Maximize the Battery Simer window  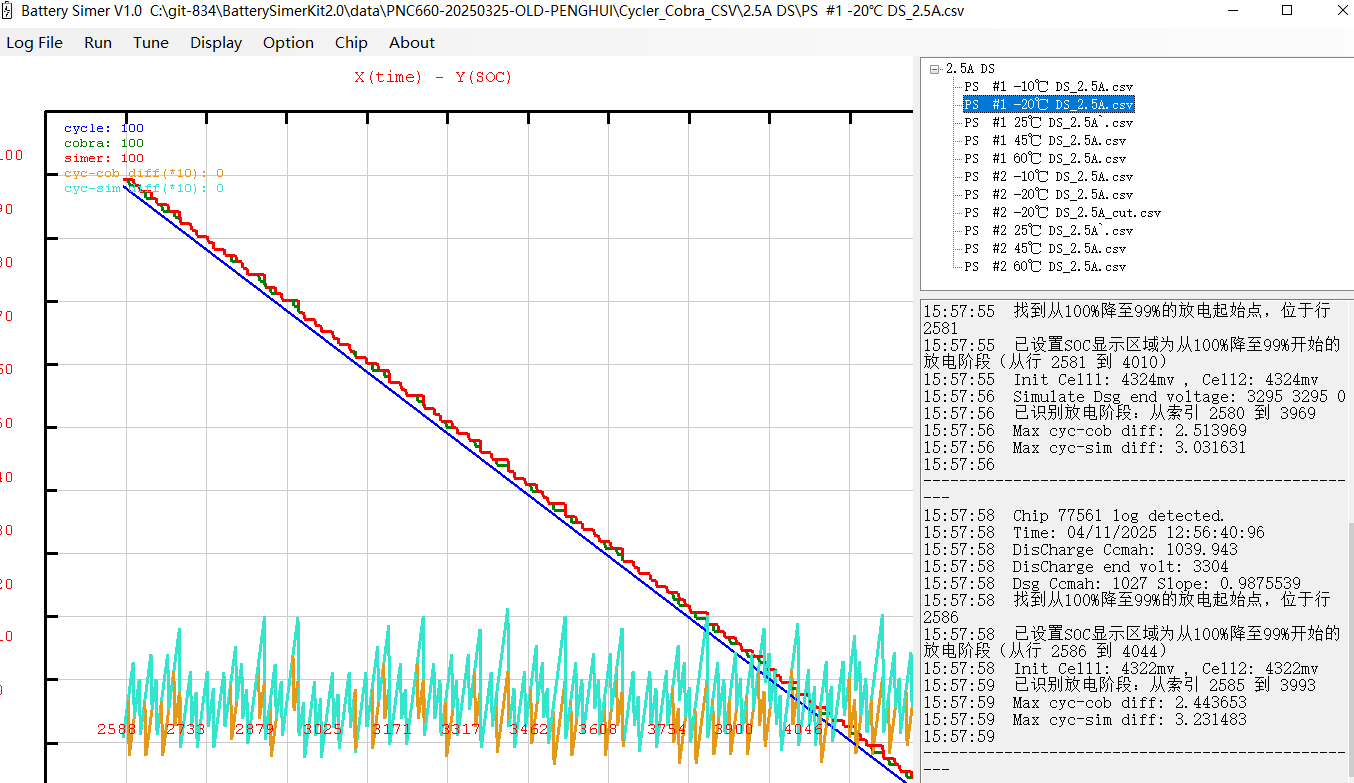tap(1286, 11)
